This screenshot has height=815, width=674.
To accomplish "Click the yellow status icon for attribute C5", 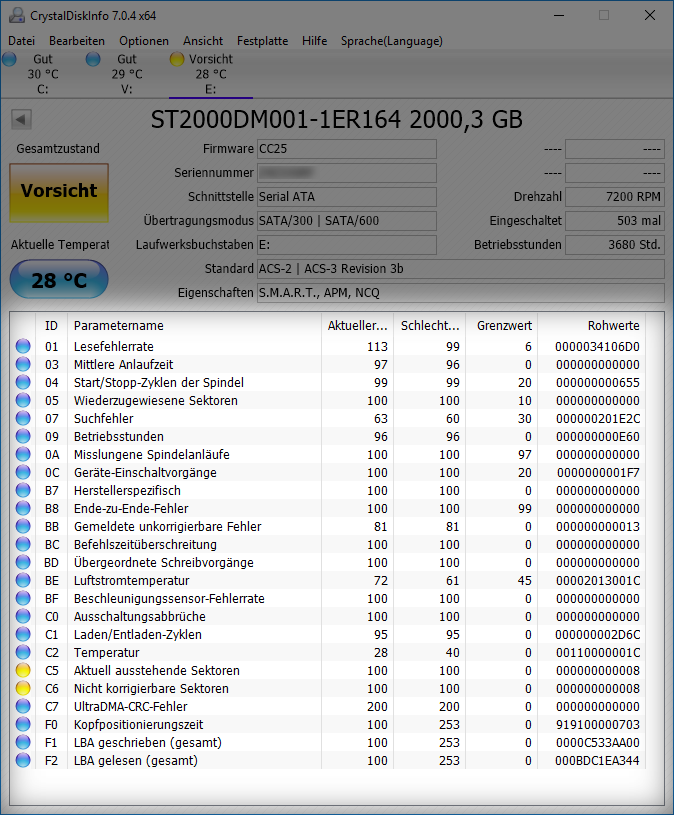I will point(23,671).
